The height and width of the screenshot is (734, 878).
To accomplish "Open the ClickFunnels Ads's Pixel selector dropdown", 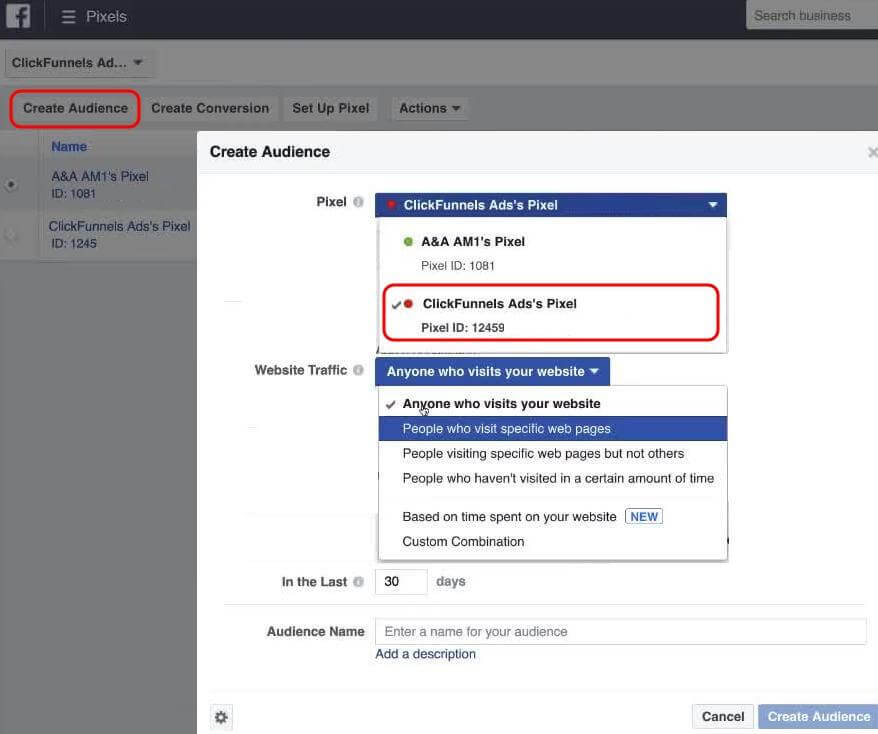I will [x=551, y=205].
